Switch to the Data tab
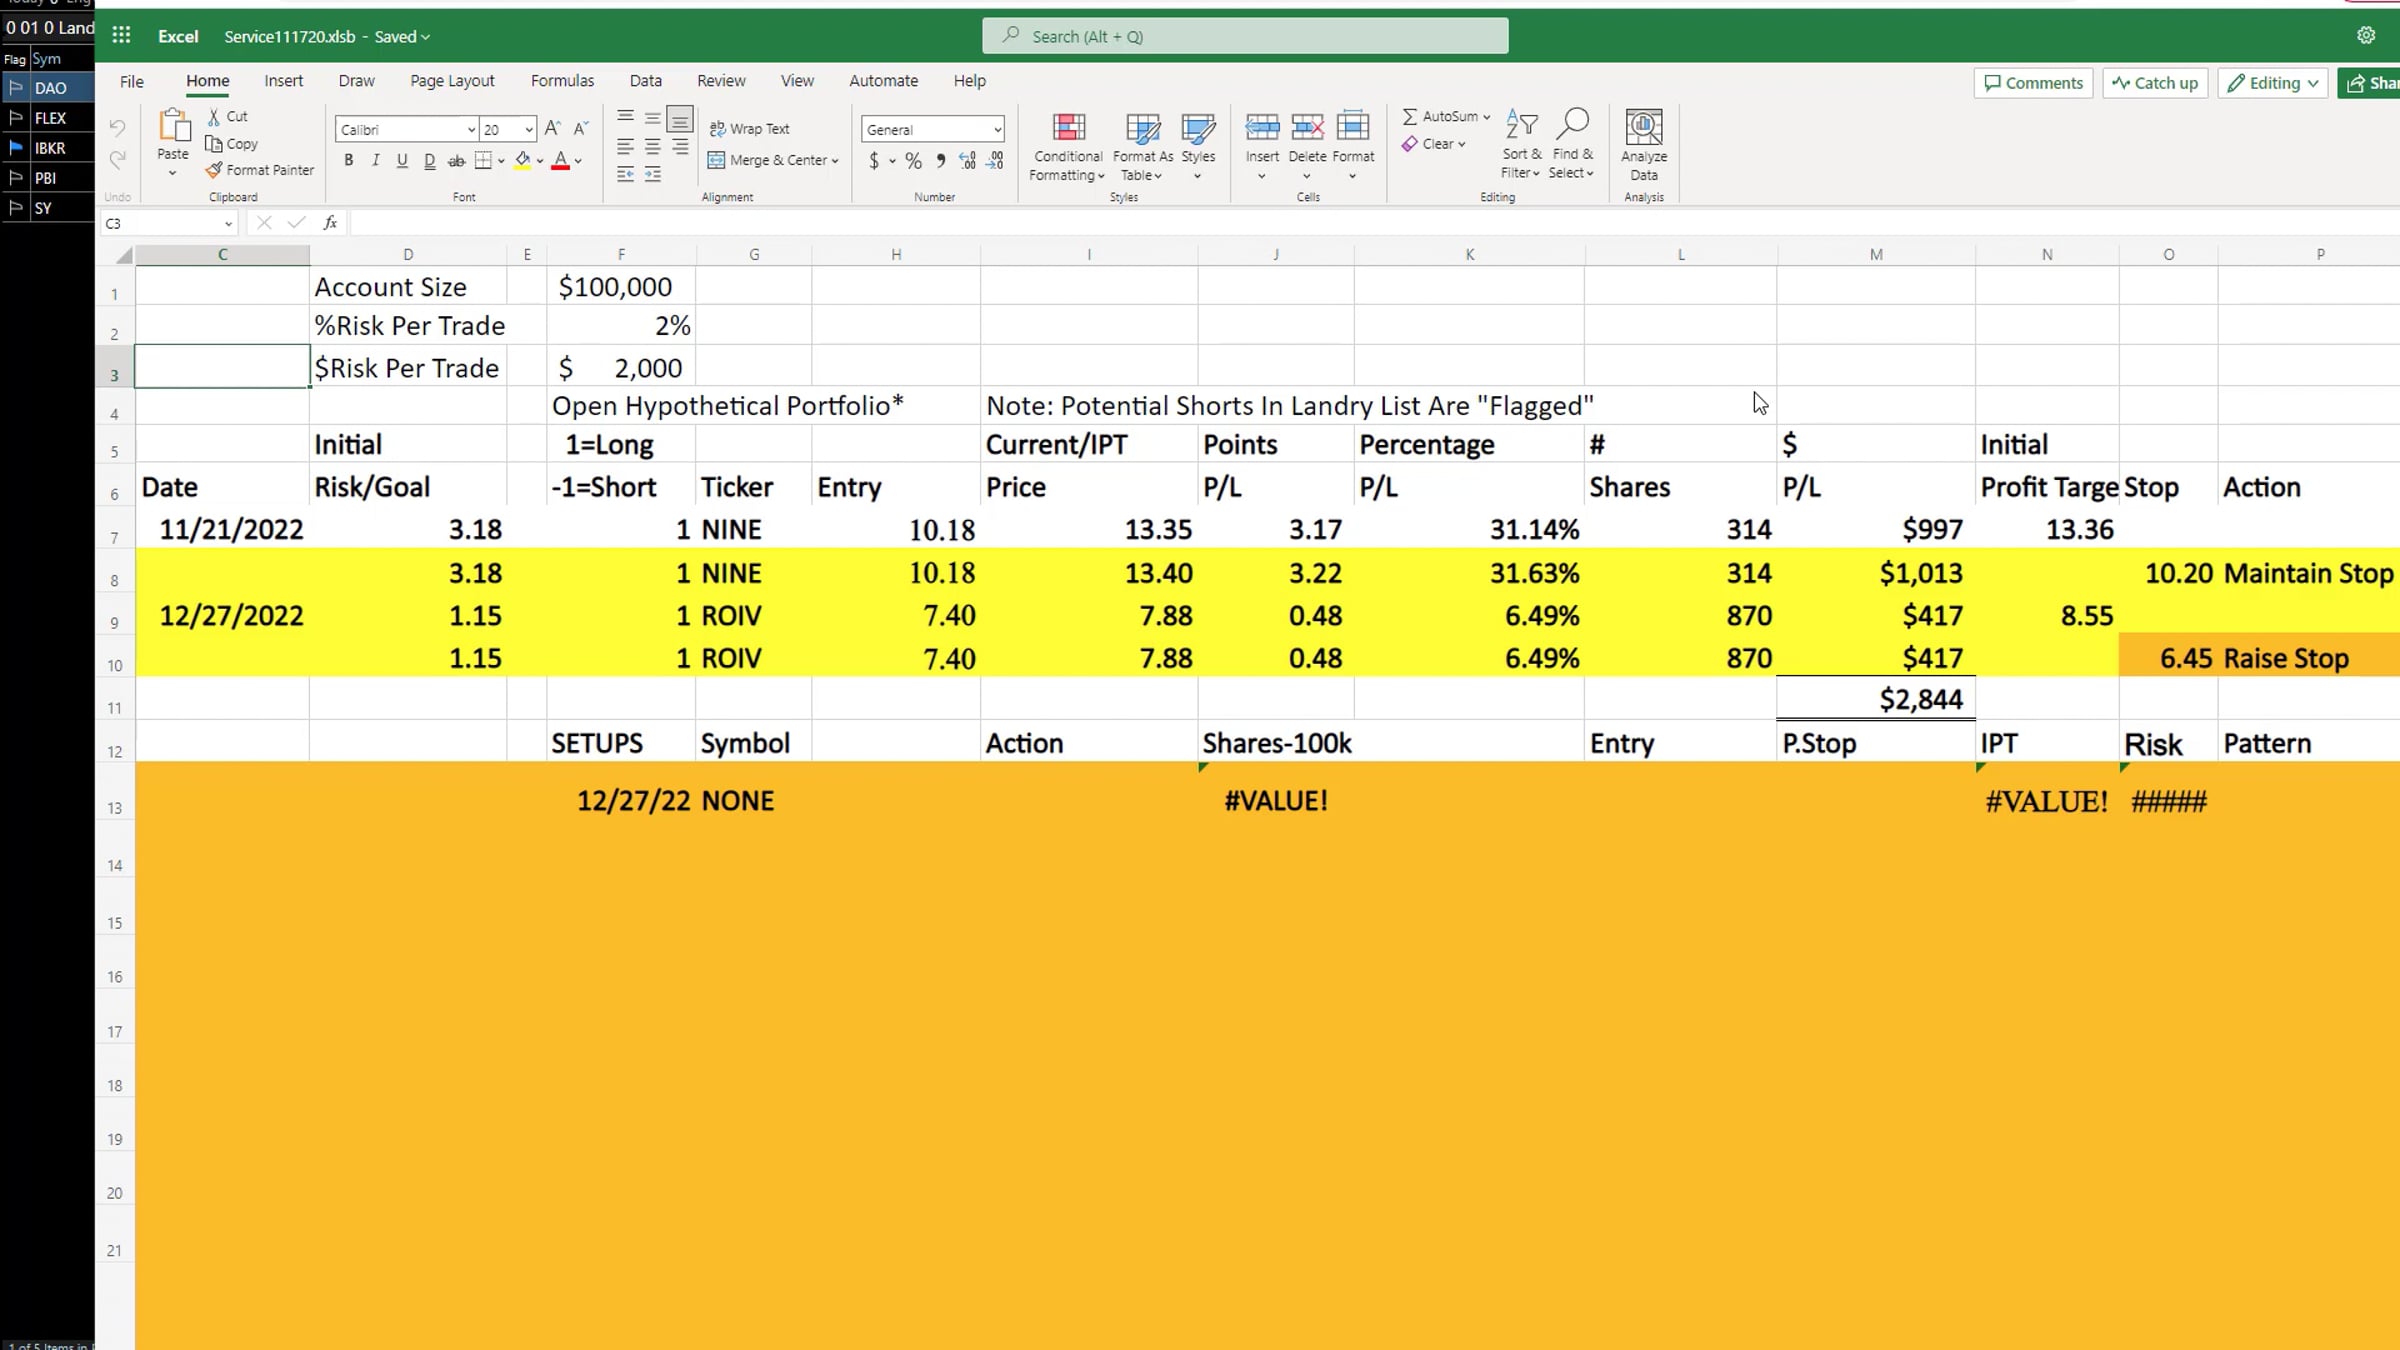Image resolution: width=2400 pixels, height=1350 pixels. (646, 81)
